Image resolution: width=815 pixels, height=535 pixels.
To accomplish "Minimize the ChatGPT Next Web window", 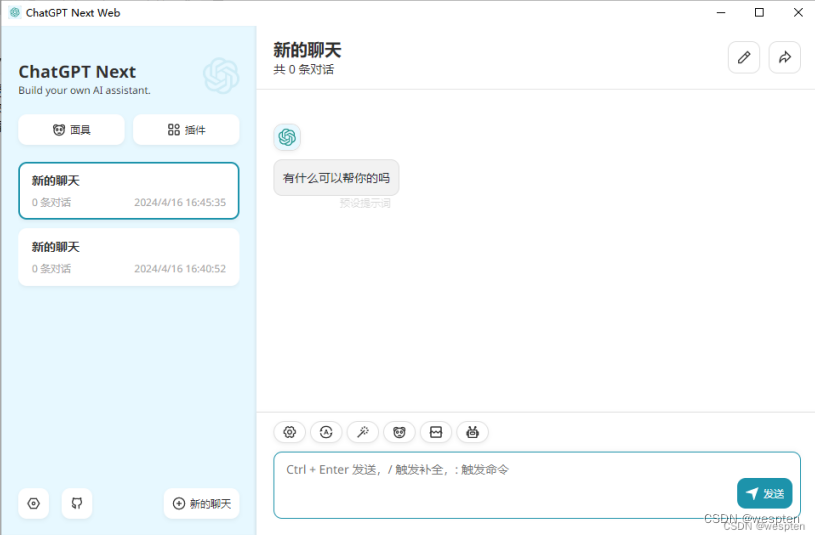I will click(x=721, y=12).
